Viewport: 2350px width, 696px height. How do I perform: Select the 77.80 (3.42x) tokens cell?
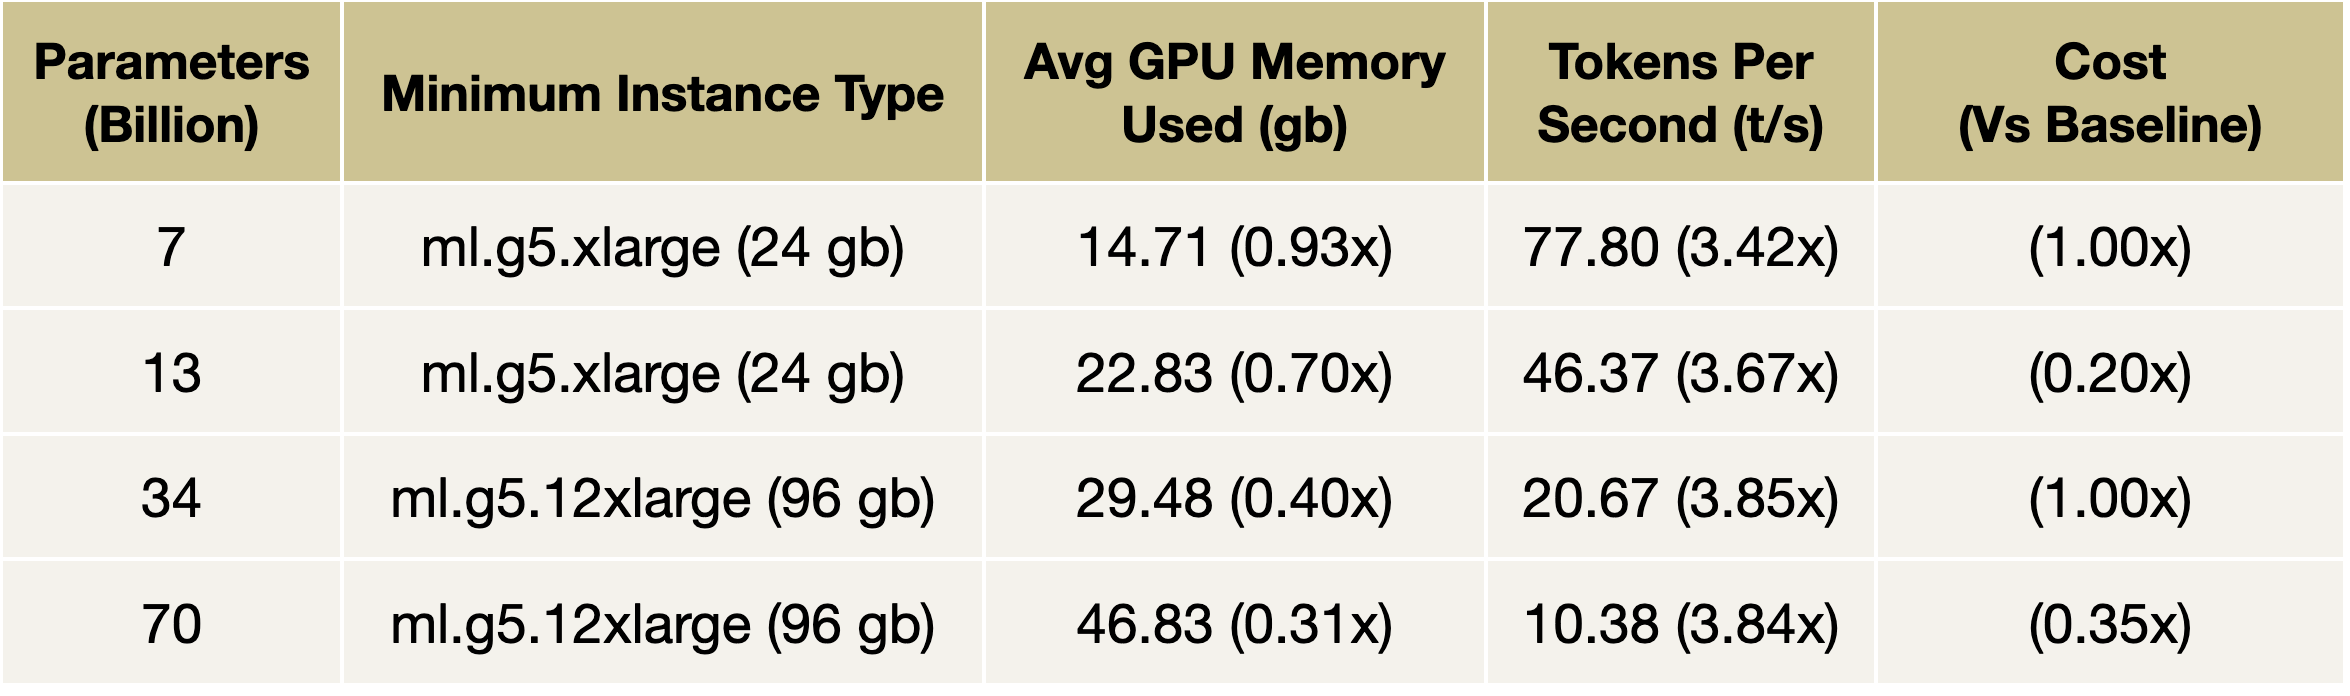coord(1680,247)
